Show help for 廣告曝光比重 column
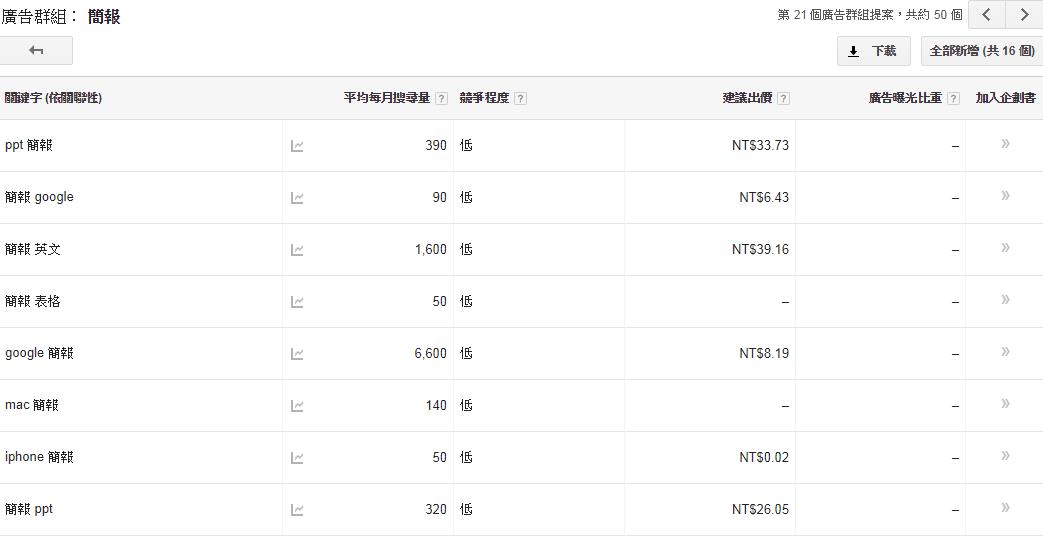Screen dimensions: 1043x537 pos(953,98)
